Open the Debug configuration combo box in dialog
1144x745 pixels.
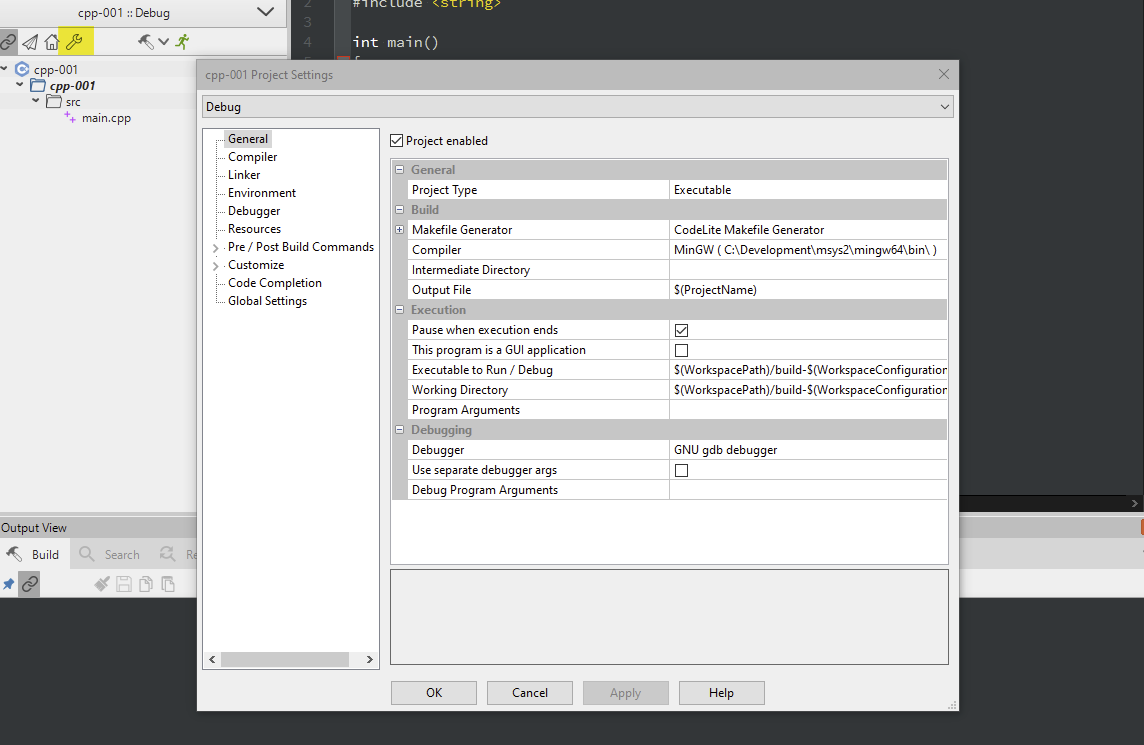[578, 107]
